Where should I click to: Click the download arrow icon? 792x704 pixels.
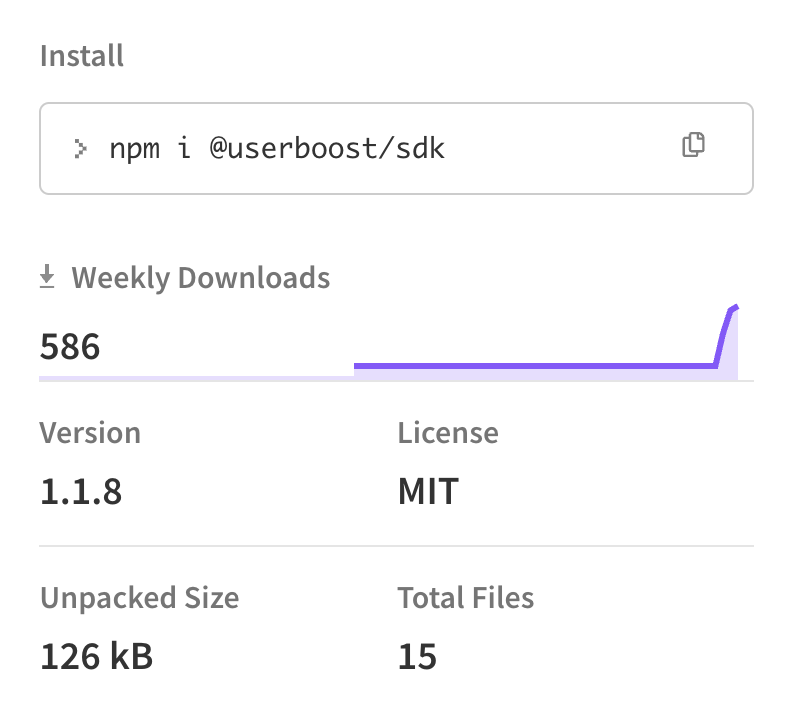[47, 277]
